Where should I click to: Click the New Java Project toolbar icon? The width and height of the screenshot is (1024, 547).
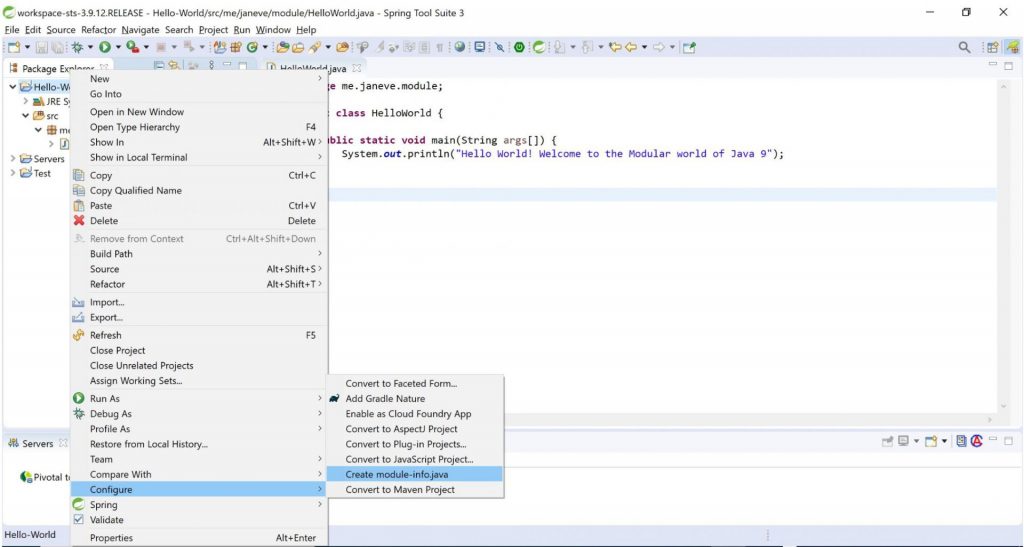coord(220,47)
